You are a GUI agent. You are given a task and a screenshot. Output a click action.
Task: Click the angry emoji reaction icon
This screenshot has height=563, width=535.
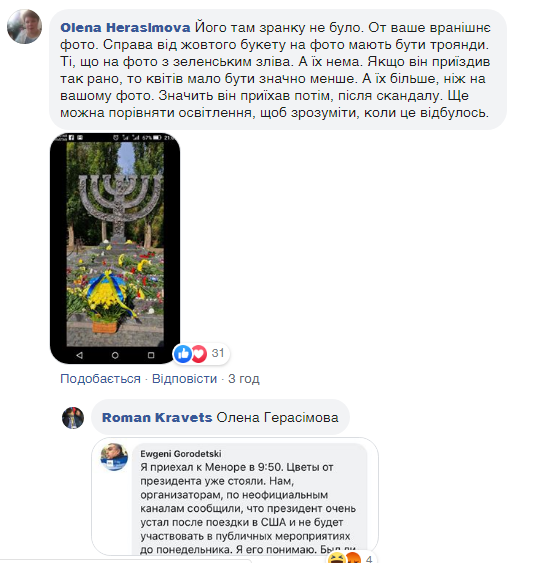point(353,558)
